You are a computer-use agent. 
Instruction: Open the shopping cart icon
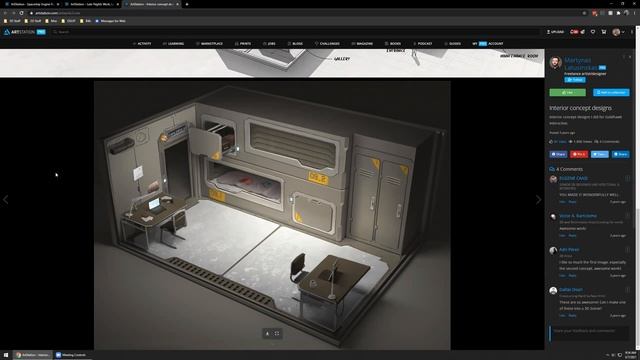click(x=604, y=32)
